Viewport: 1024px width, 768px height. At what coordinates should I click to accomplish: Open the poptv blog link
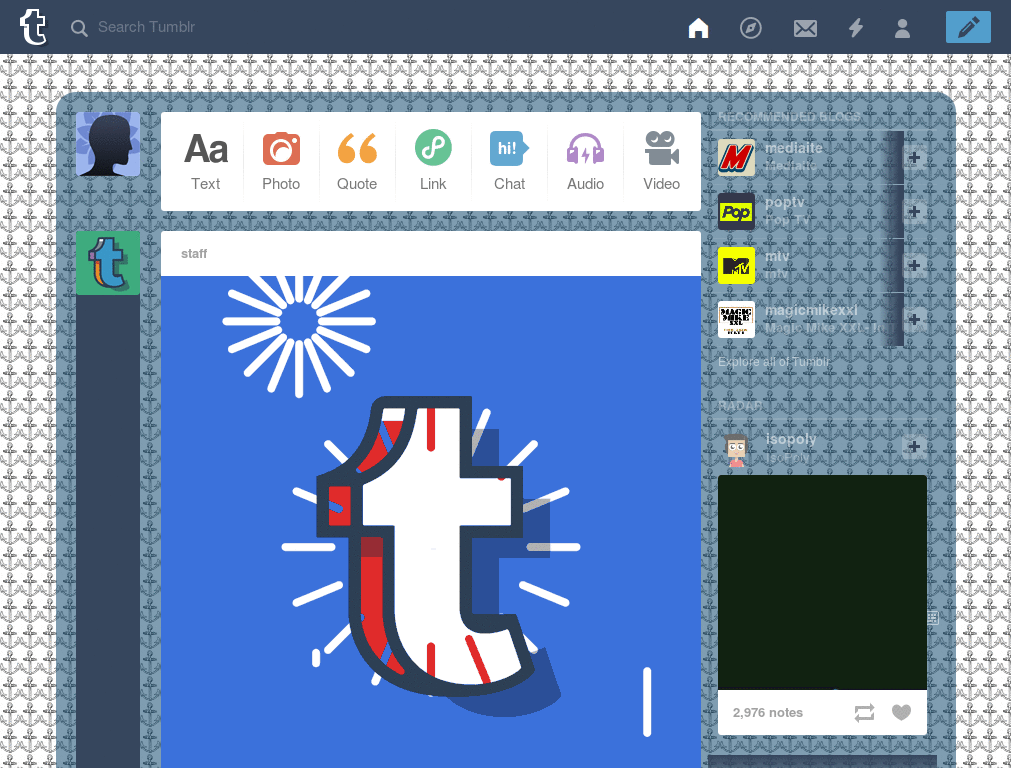pyautogui.click(x=784, y=202)
